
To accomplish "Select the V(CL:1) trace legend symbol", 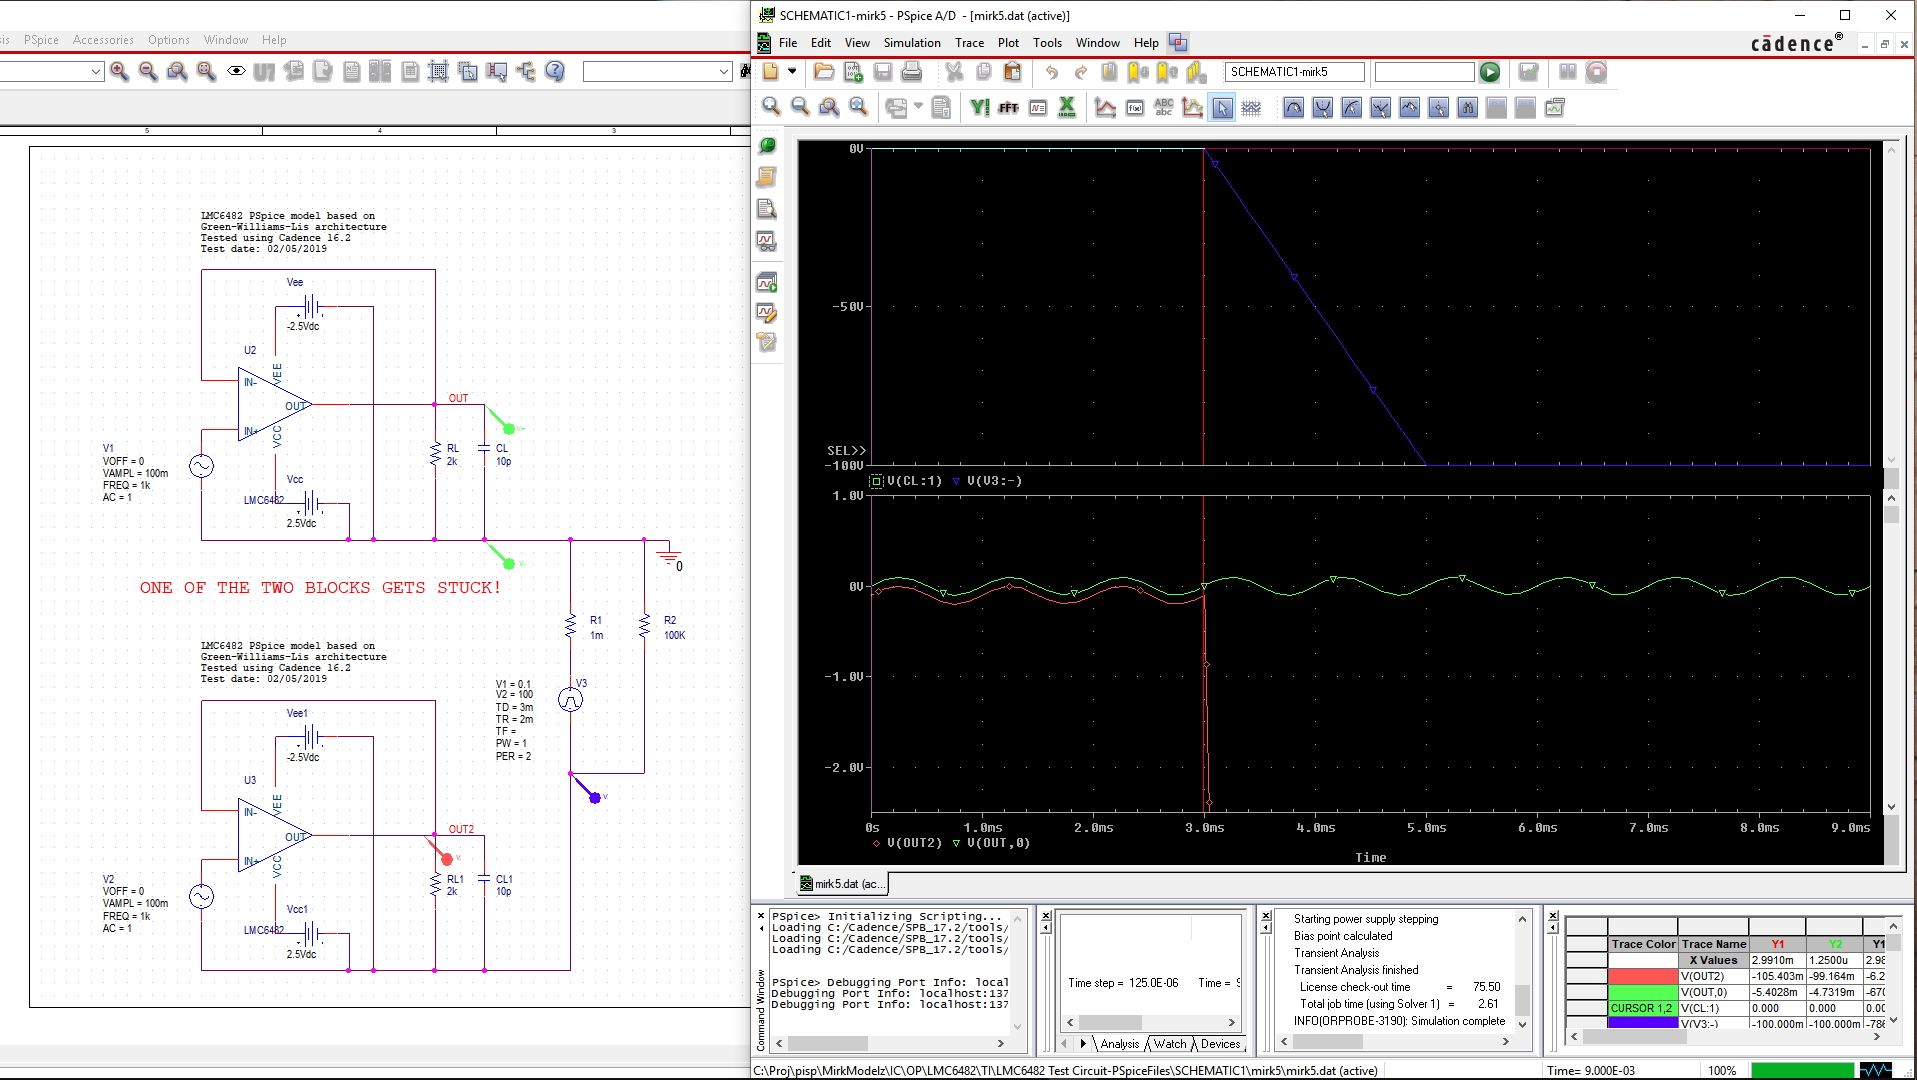I will 876,481.
